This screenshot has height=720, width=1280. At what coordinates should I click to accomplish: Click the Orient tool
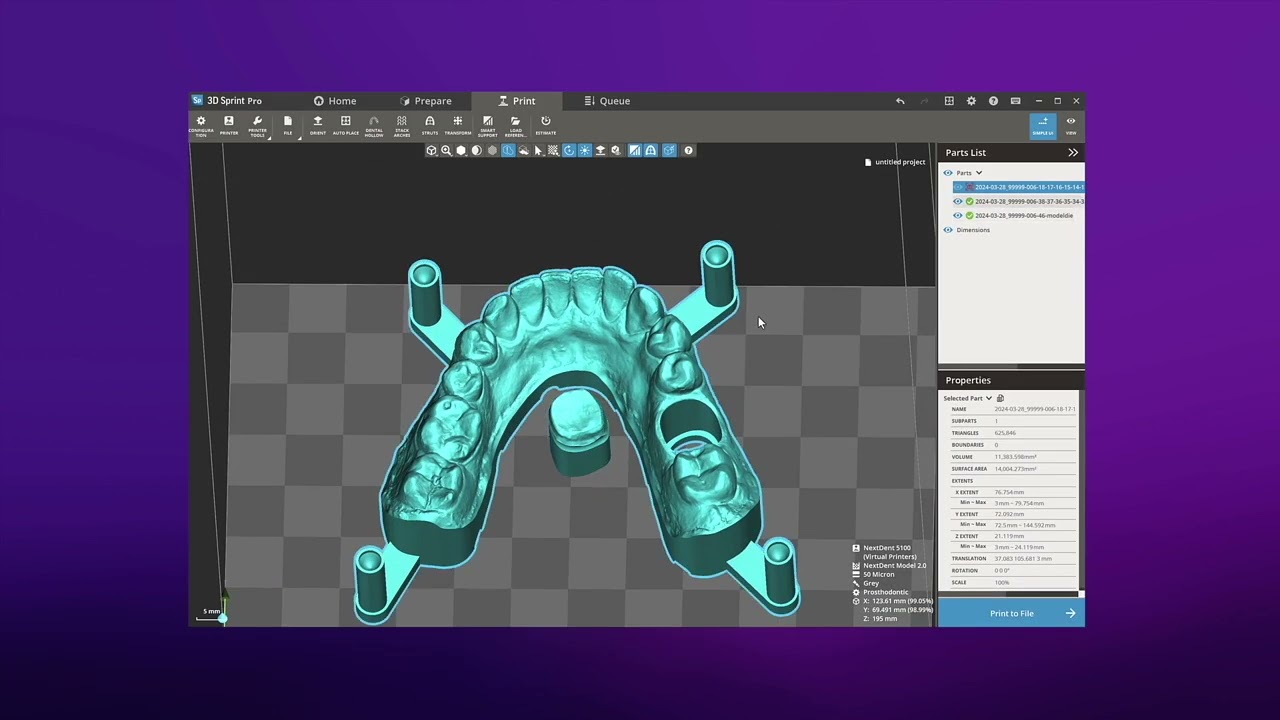pos(318,125)
